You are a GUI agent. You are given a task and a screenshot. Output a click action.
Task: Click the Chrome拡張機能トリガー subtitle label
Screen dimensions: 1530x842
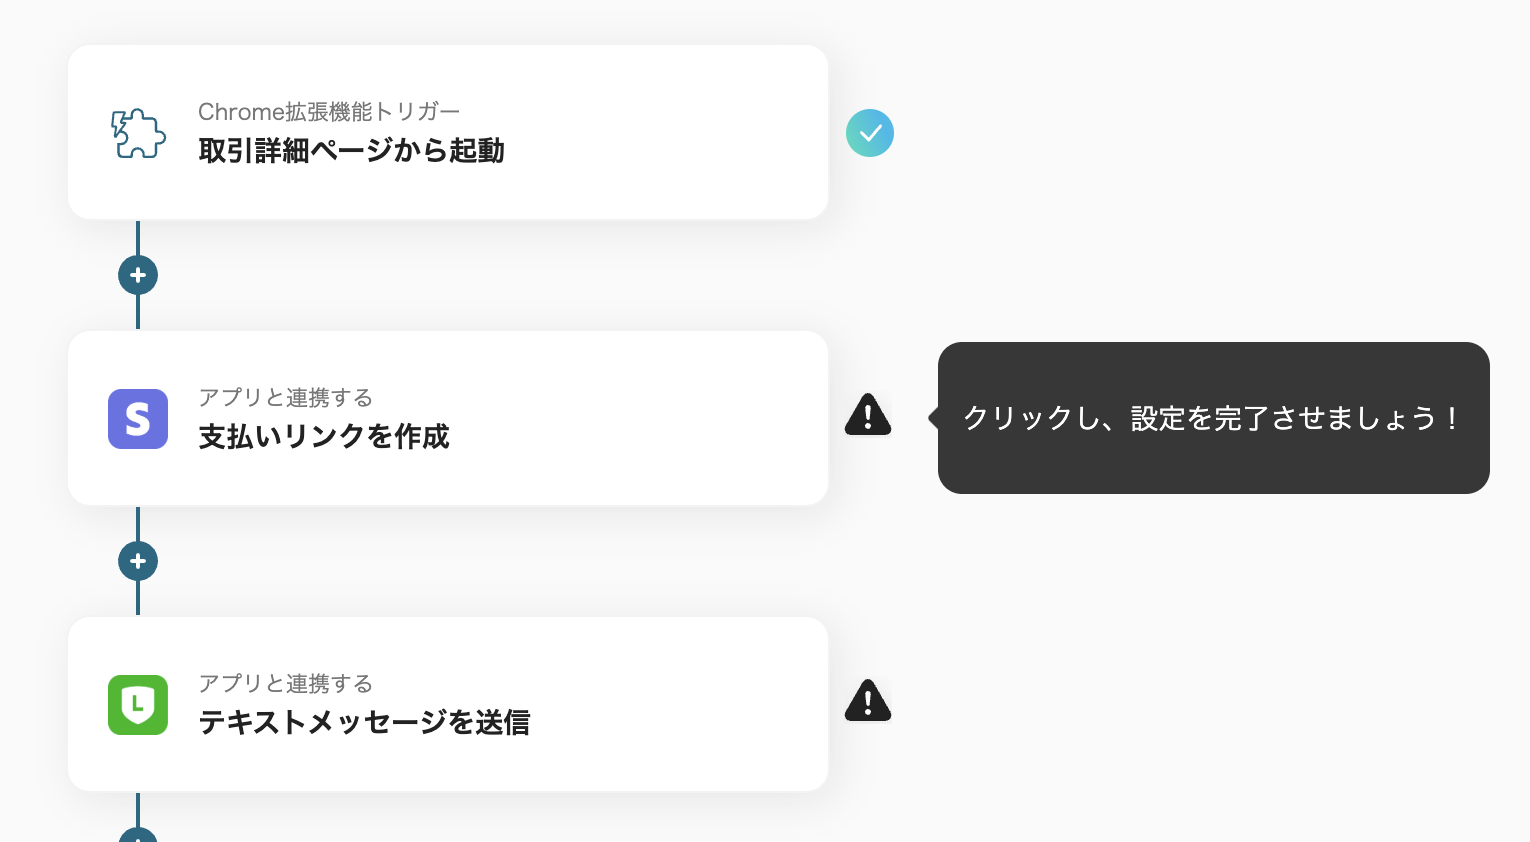pos(329,112)
